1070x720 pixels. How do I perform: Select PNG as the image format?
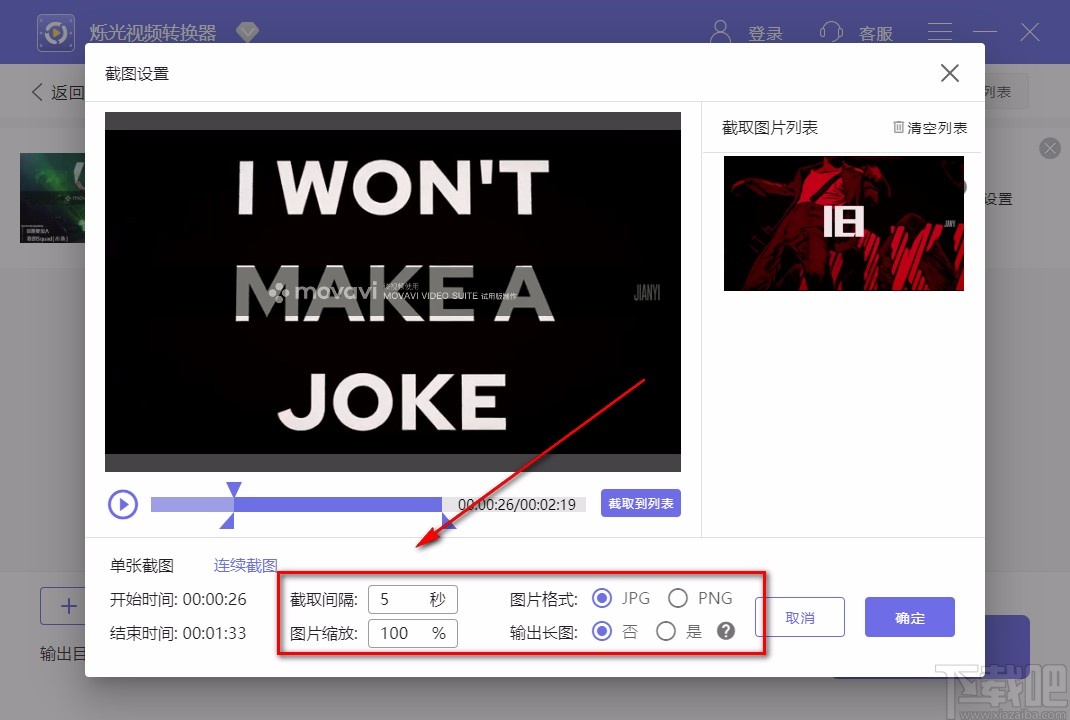[x=677, y=597]
